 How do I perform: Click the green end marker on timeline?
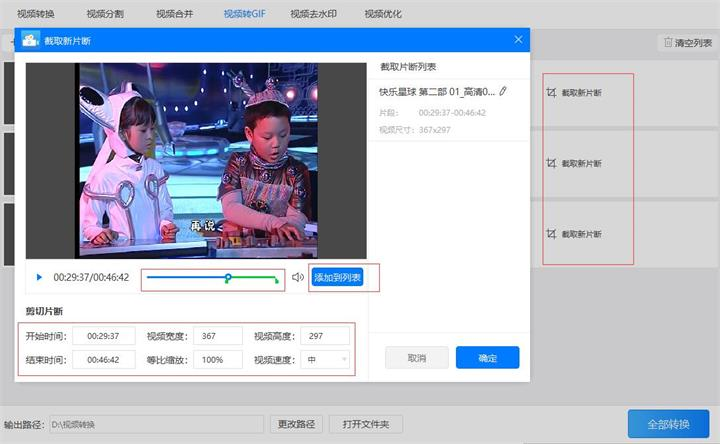click(x=276, y=280)
